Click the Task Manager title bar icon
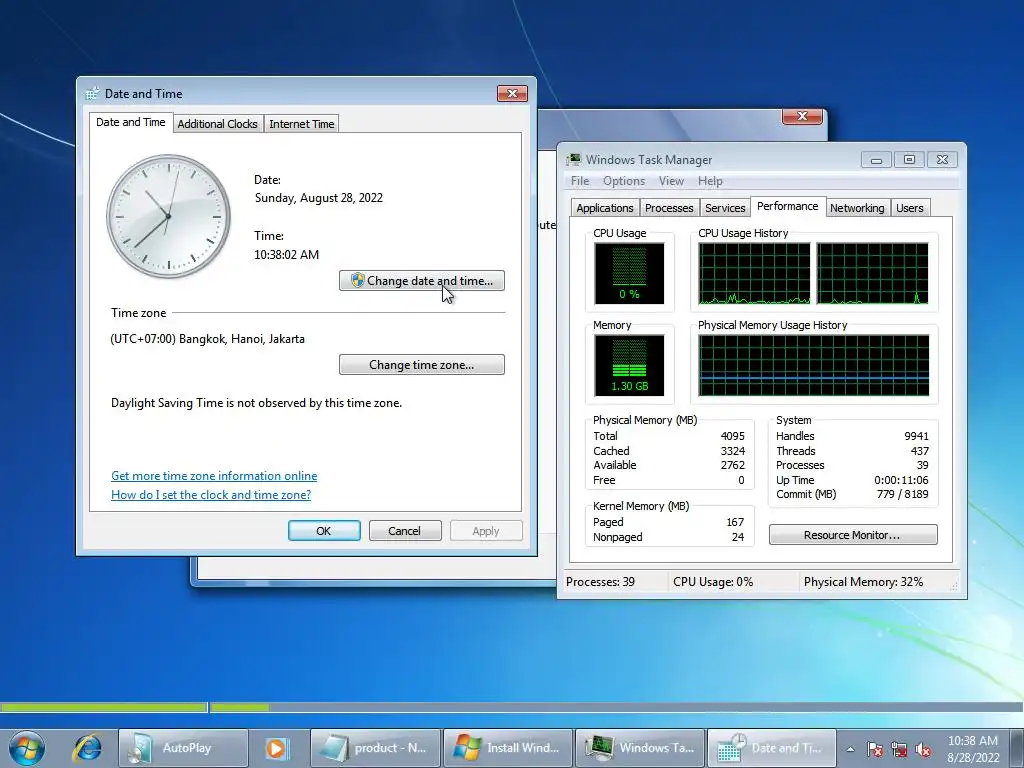Viewport: 1024px width, 768px height. tap(574, 159)
